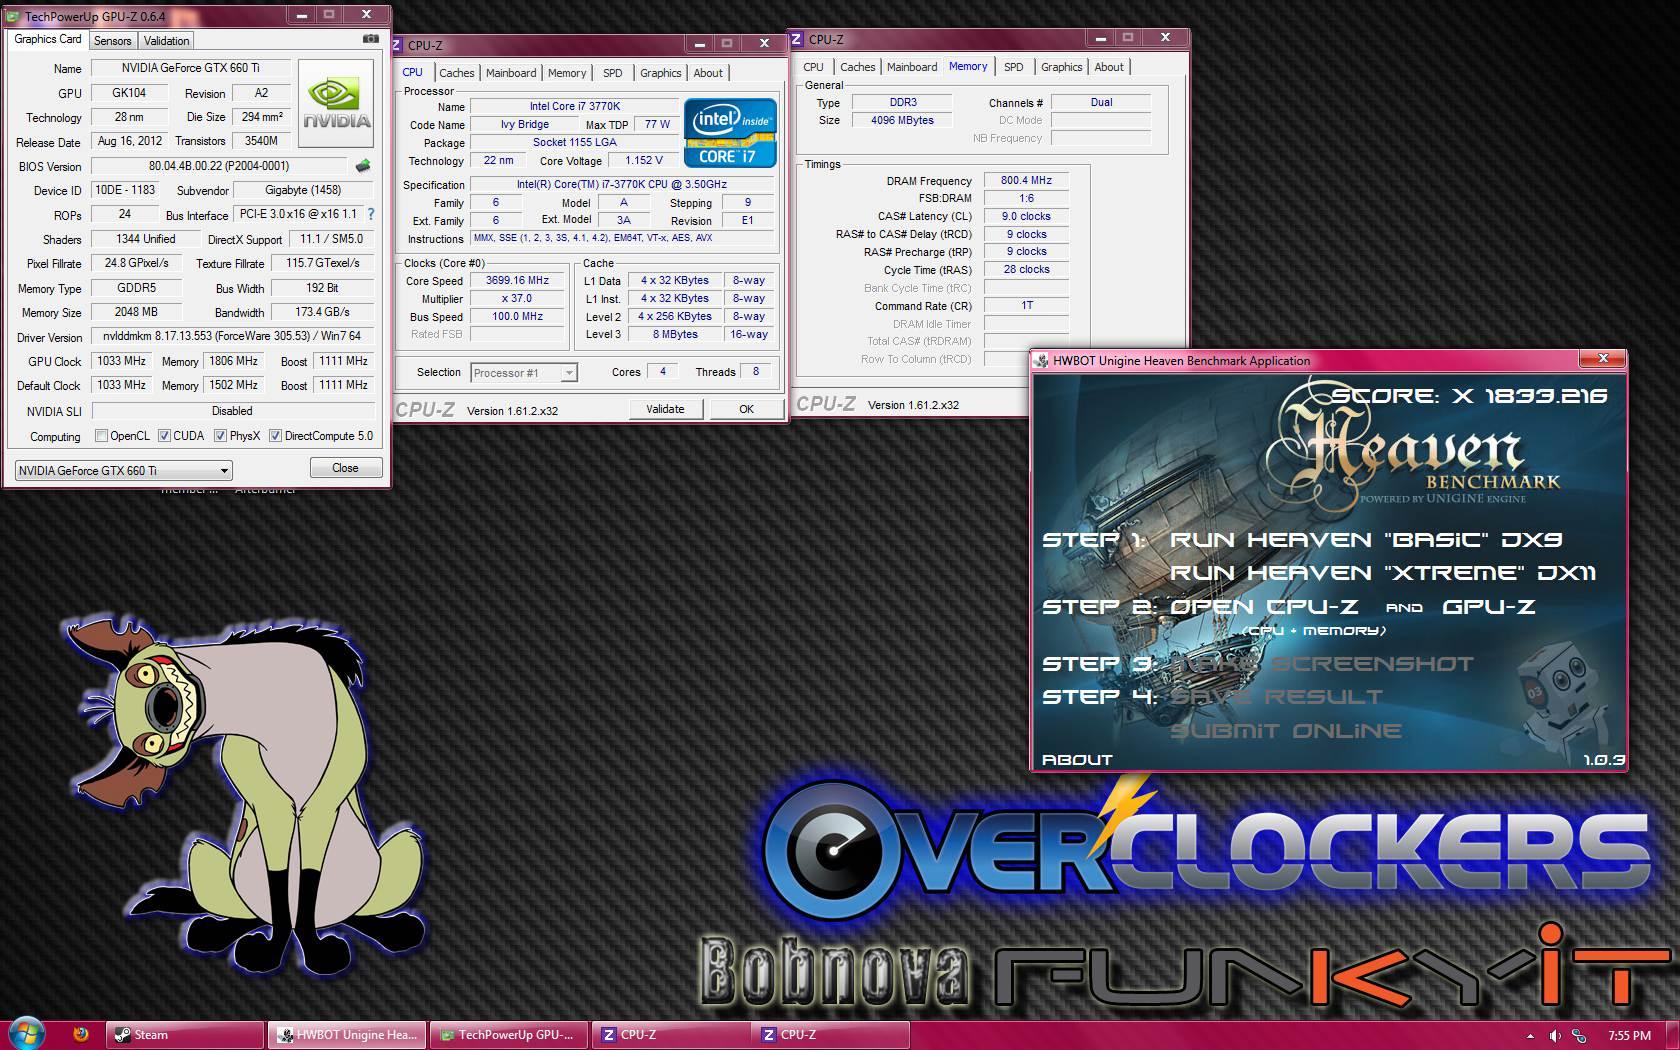Click the Specification i7-3770K CPU field
Image resolution: width=1680 pixels, height=1050 pixels.
point(621,185)
